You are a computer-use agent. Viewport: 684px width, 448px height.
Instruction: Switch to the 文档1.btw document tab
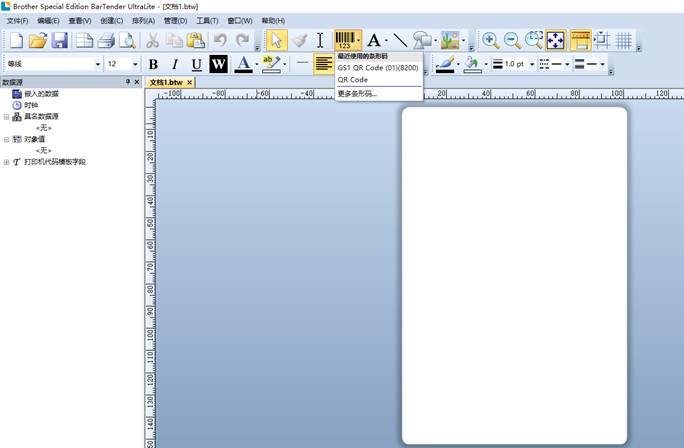click(x=166, y=82)
